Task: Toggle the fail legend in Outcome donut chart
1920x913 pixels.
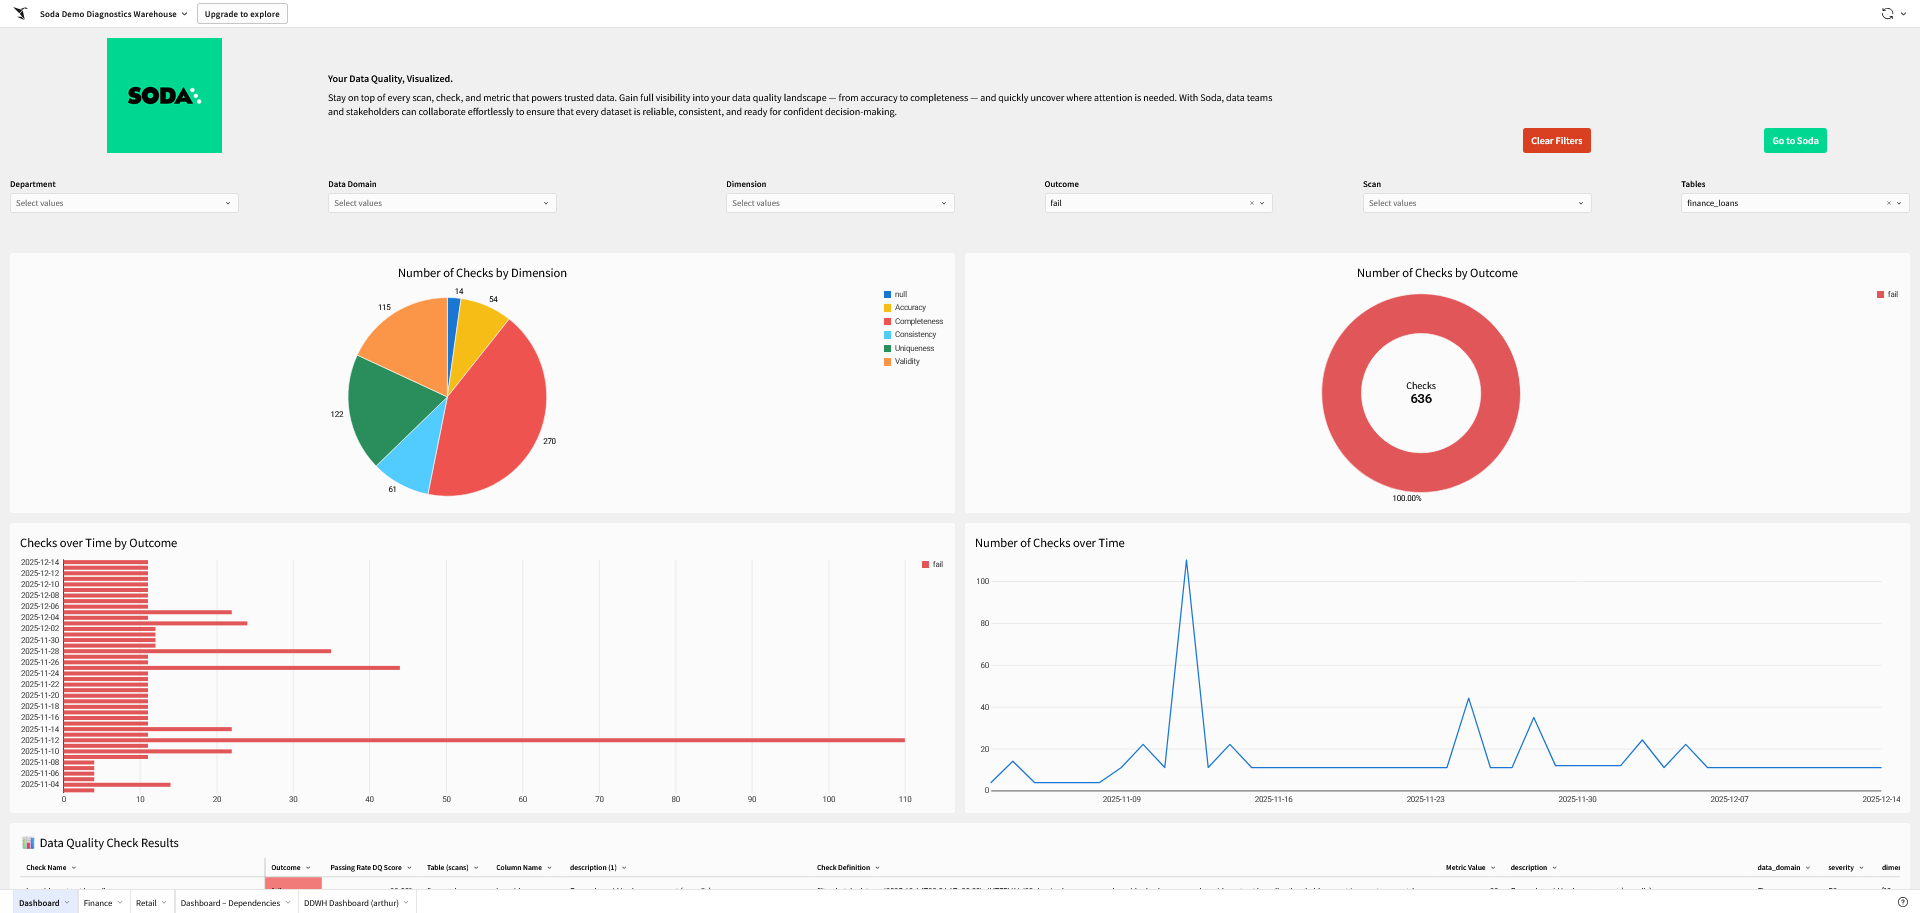Action: point(1891,294)
